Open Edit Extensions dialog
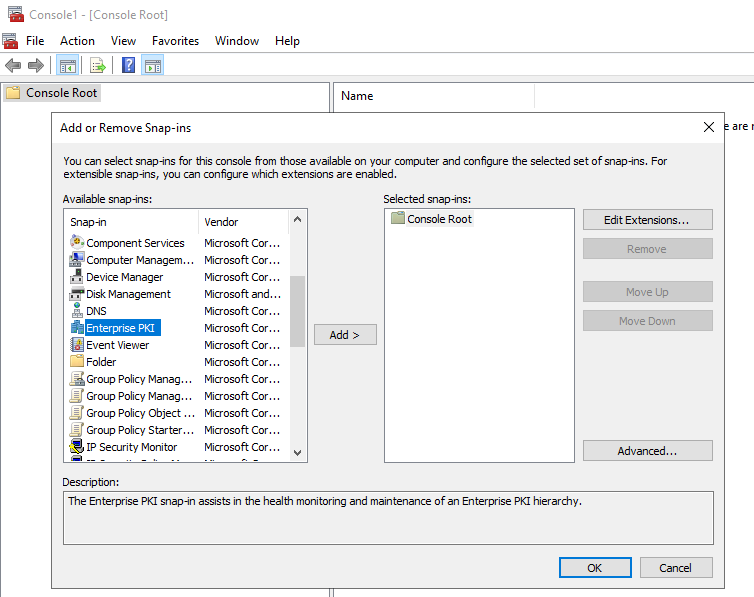 (x=647, y=220)
